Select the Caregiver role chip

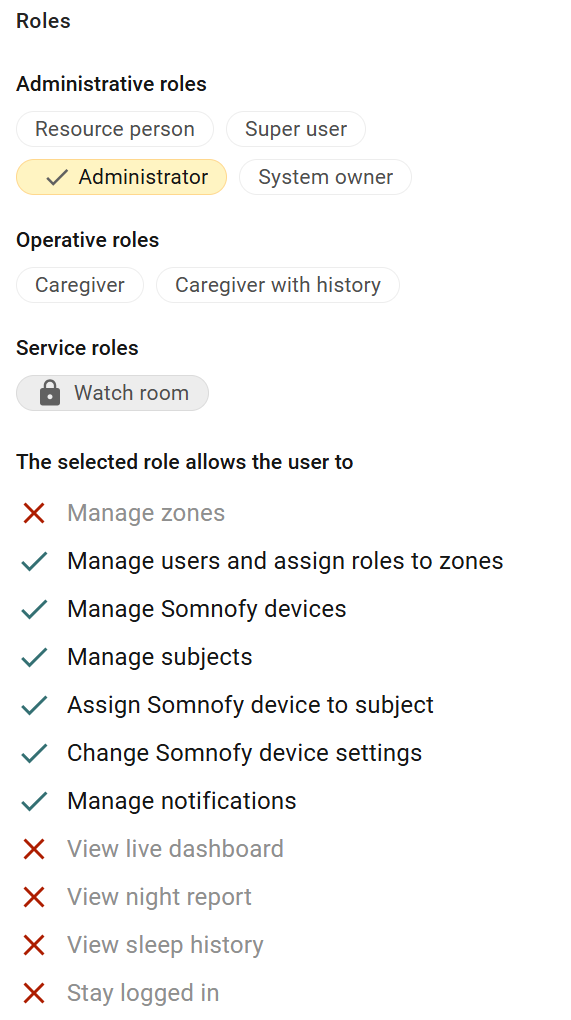[x=80, y=285]
